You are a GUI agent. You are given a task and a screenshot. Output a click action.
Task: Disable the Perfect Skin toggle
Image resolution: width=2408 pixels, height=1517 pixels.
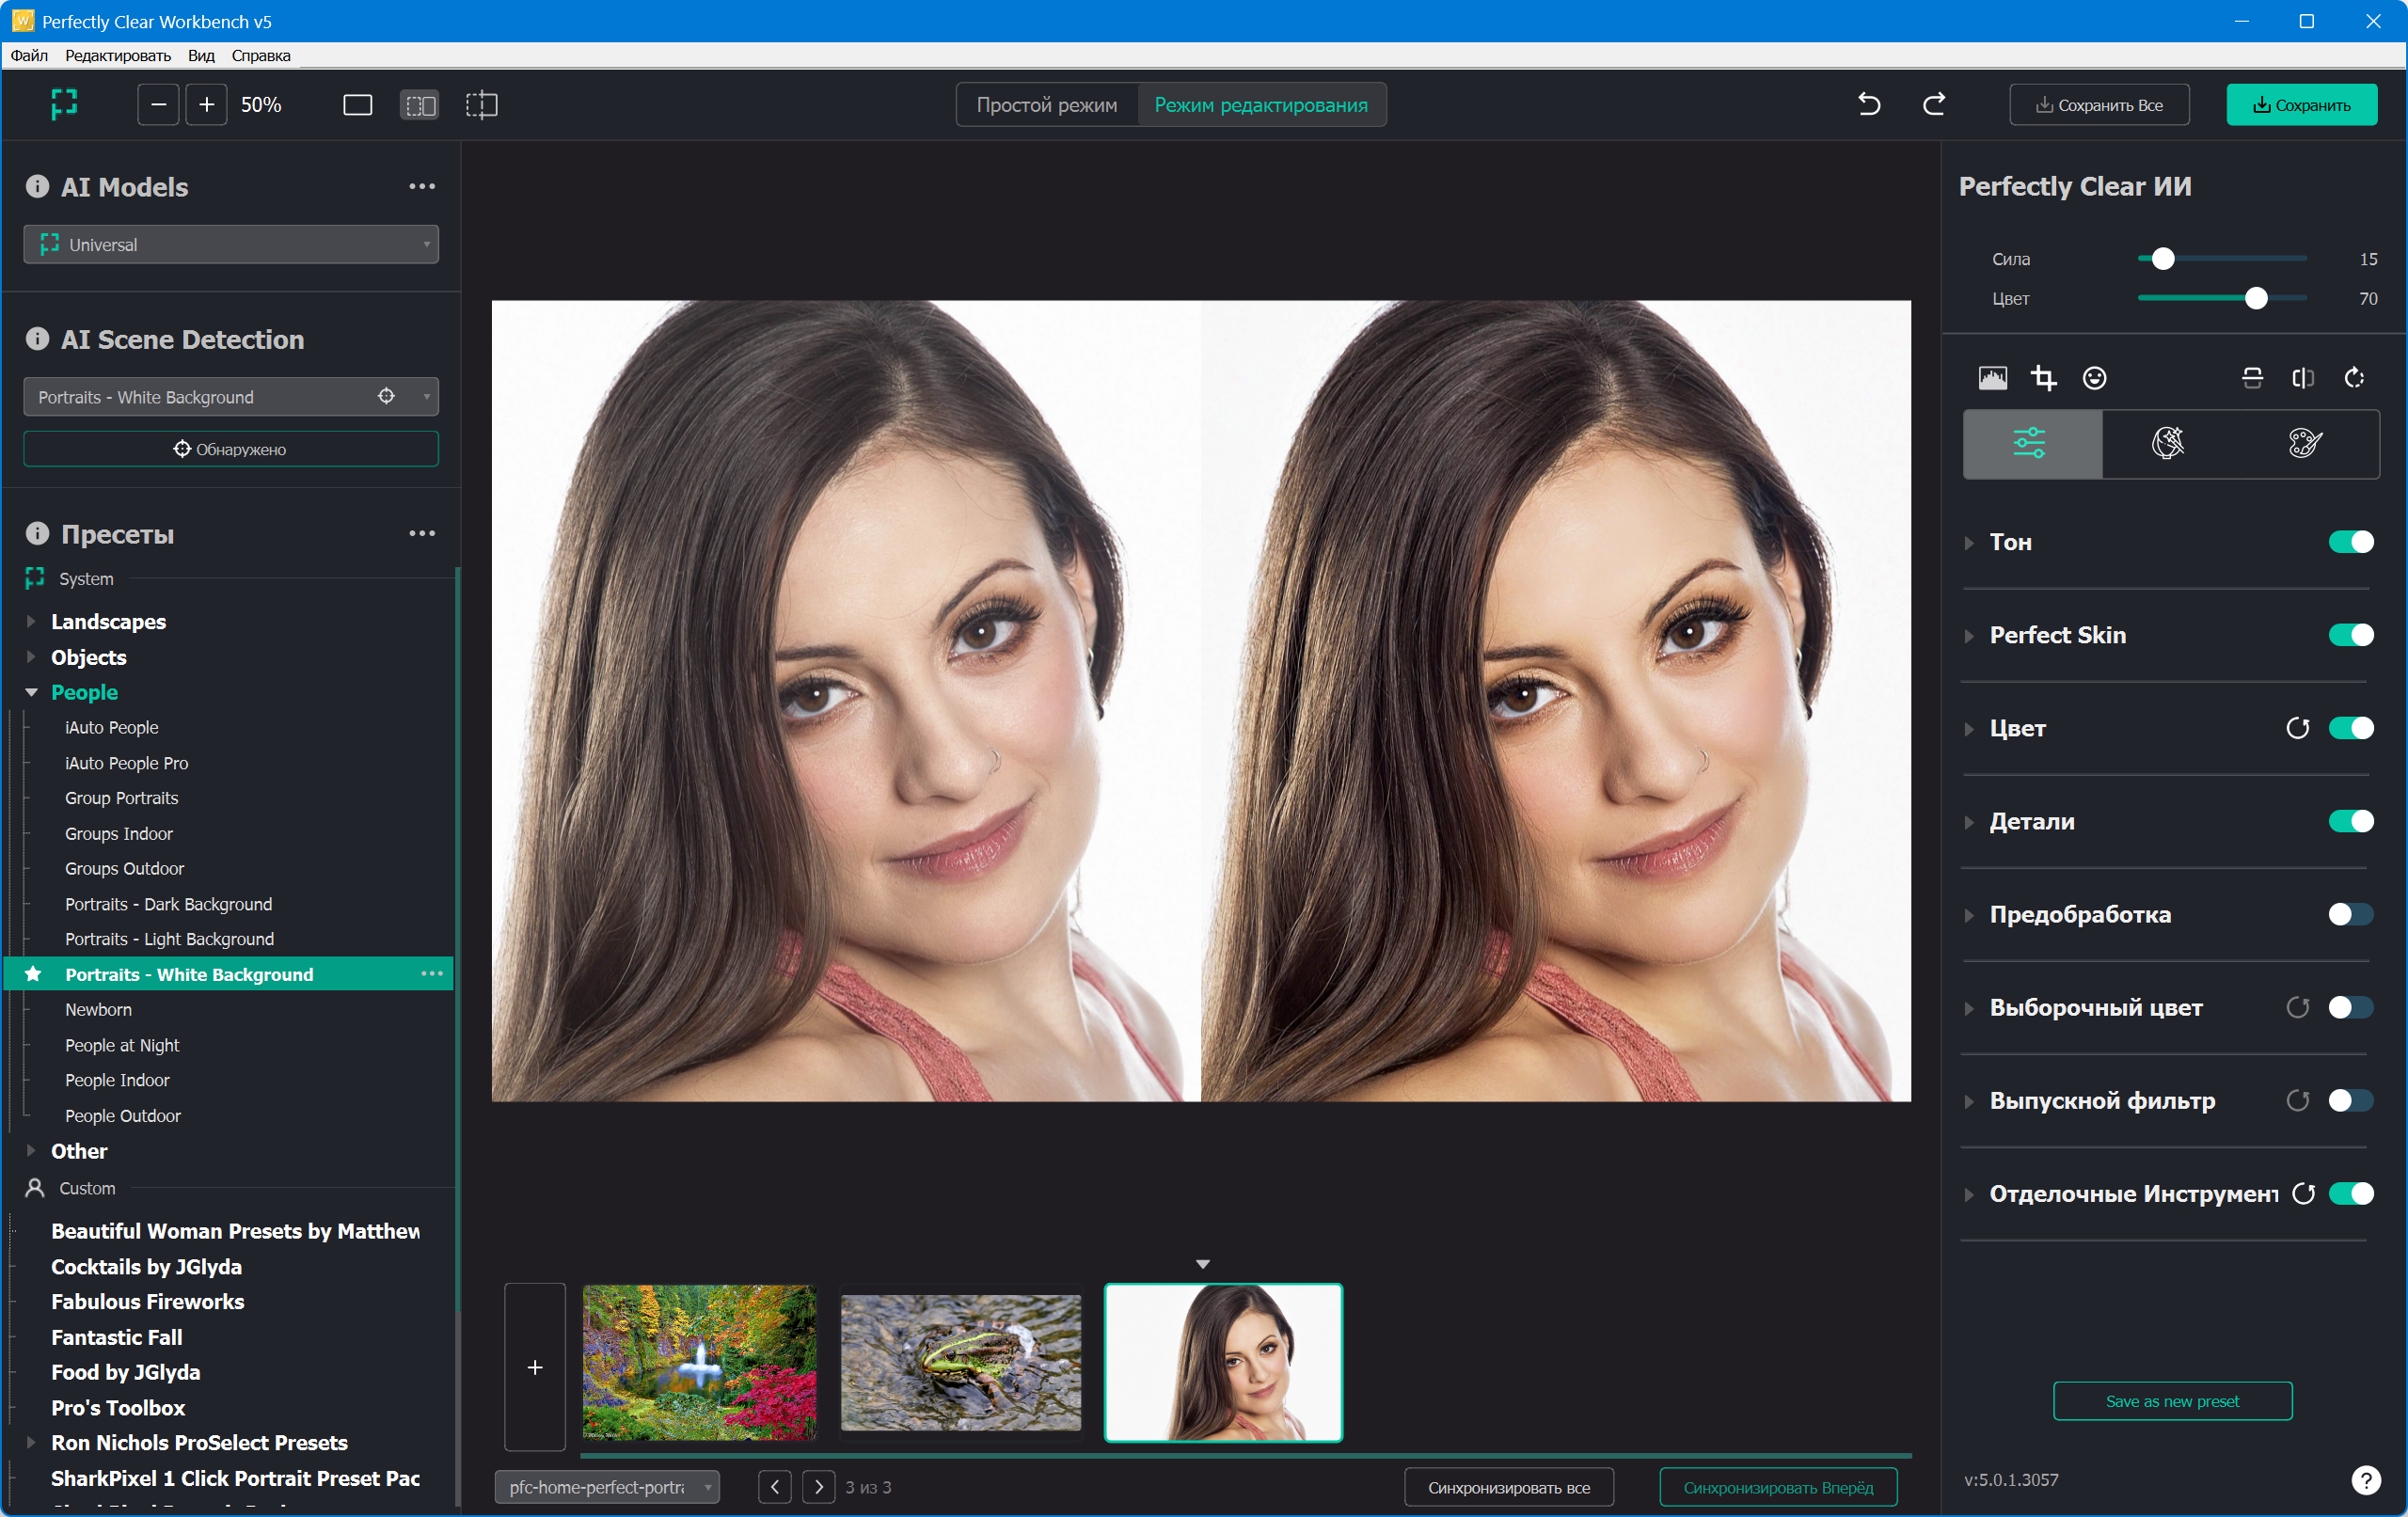tap(2350, 635)
